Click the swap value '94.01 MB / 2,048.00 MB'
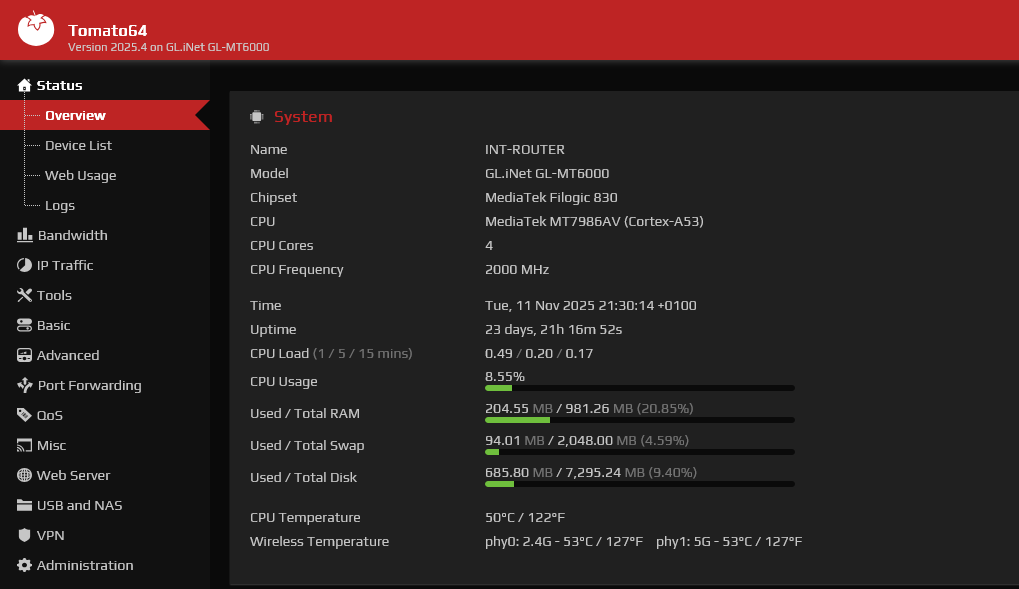 pos(561,440)
